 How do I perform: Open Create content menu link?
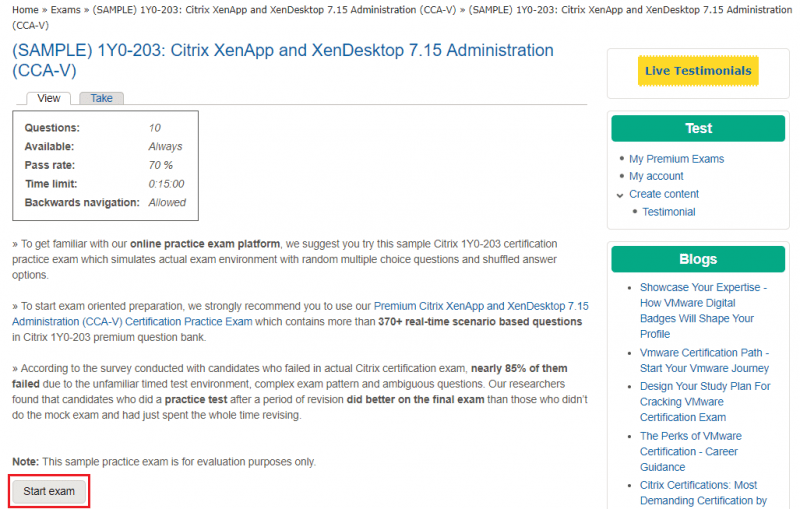pos(664,194)
